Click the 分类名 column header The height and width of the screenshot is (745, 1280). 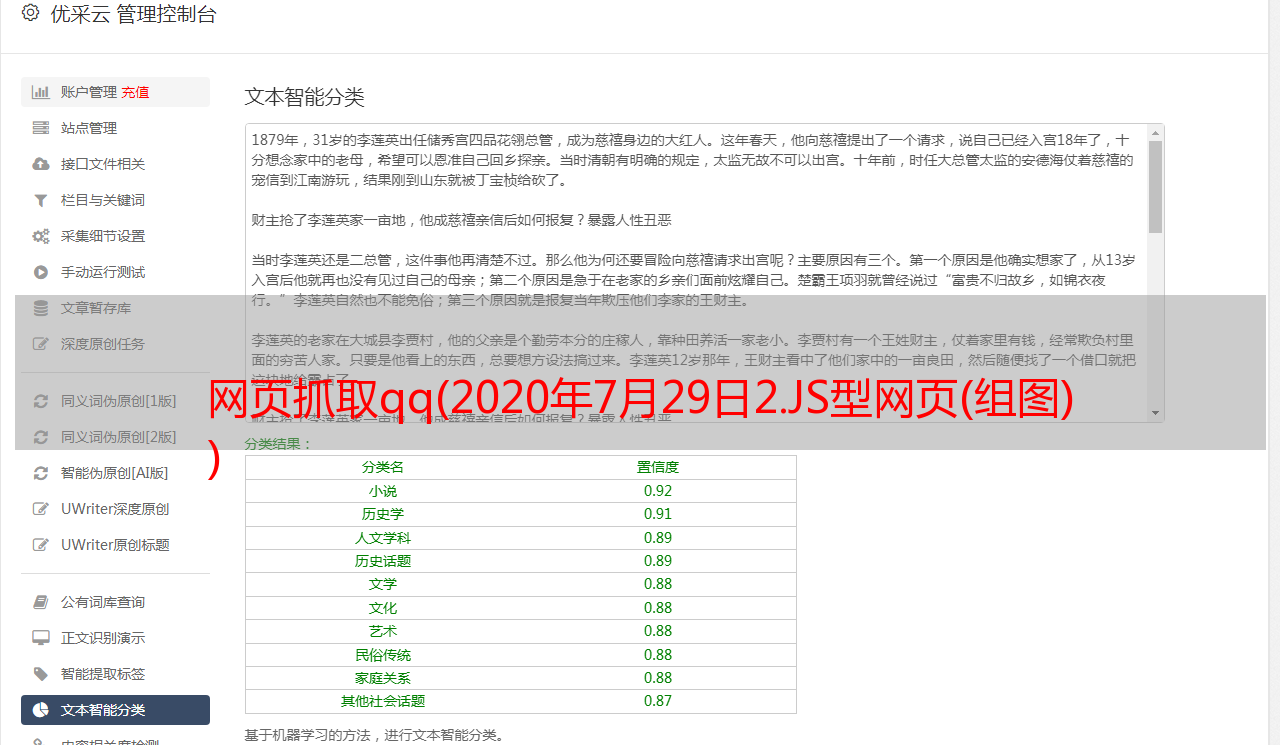[383, 467]
